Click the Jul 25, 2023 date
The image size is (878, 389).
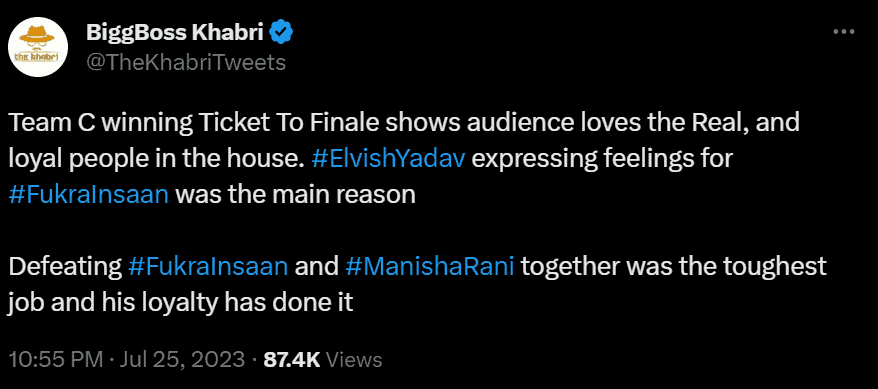tap(182, 359)
